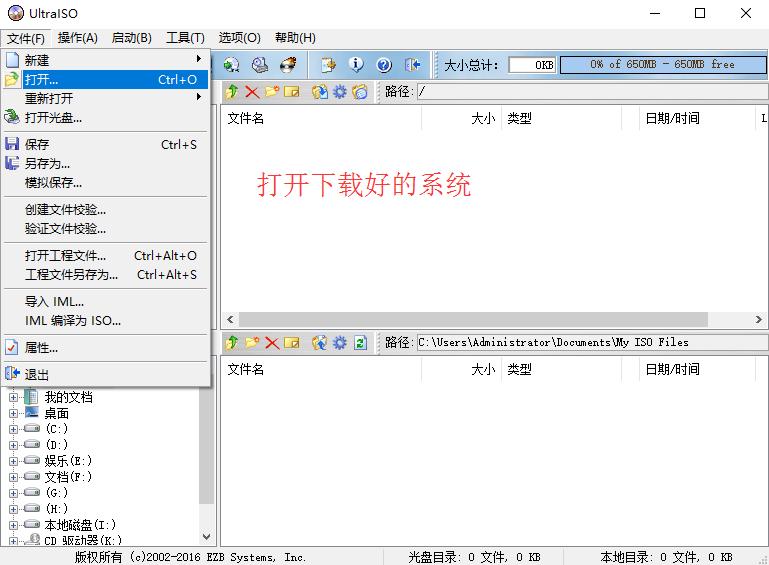Expand the 本地磁盘(I:) drive node
This screenshot has height=565, width=769.
pos(14,525)
